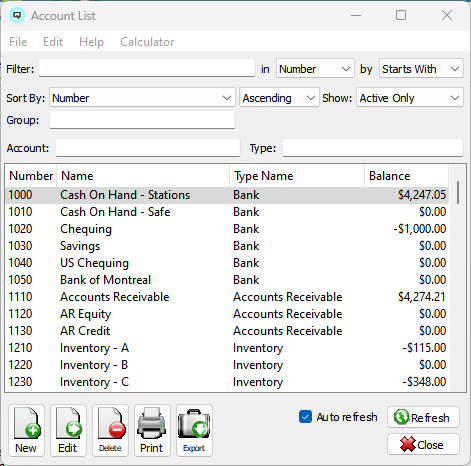Screen dimensions: 471x466
Task: Open the filter field Number dropdown
Action: (x=315, y=69)
